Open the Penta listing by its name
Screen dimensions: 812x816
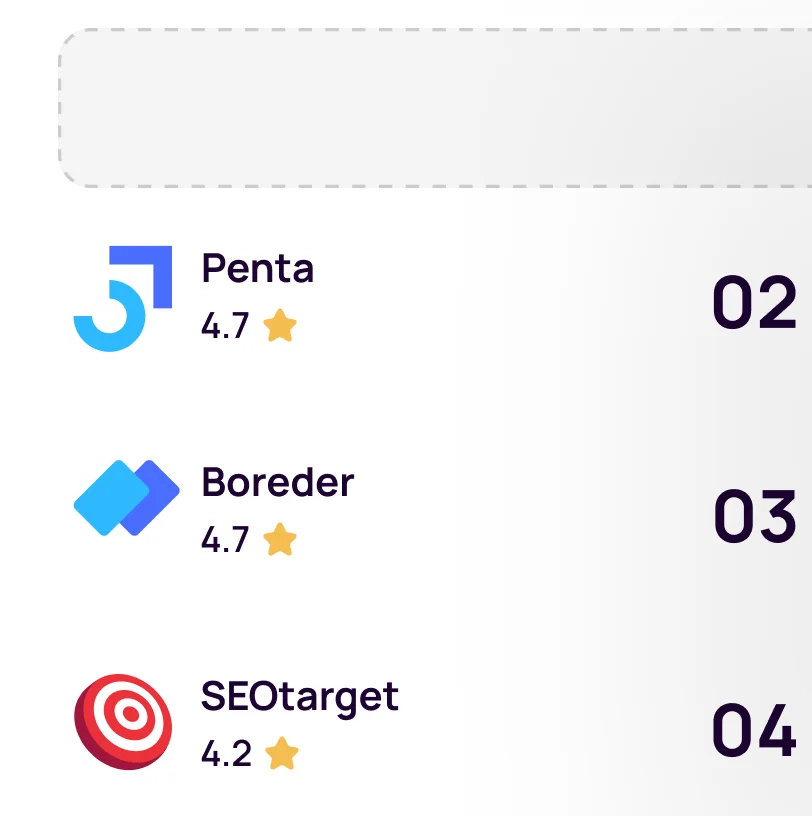point(258,268)
